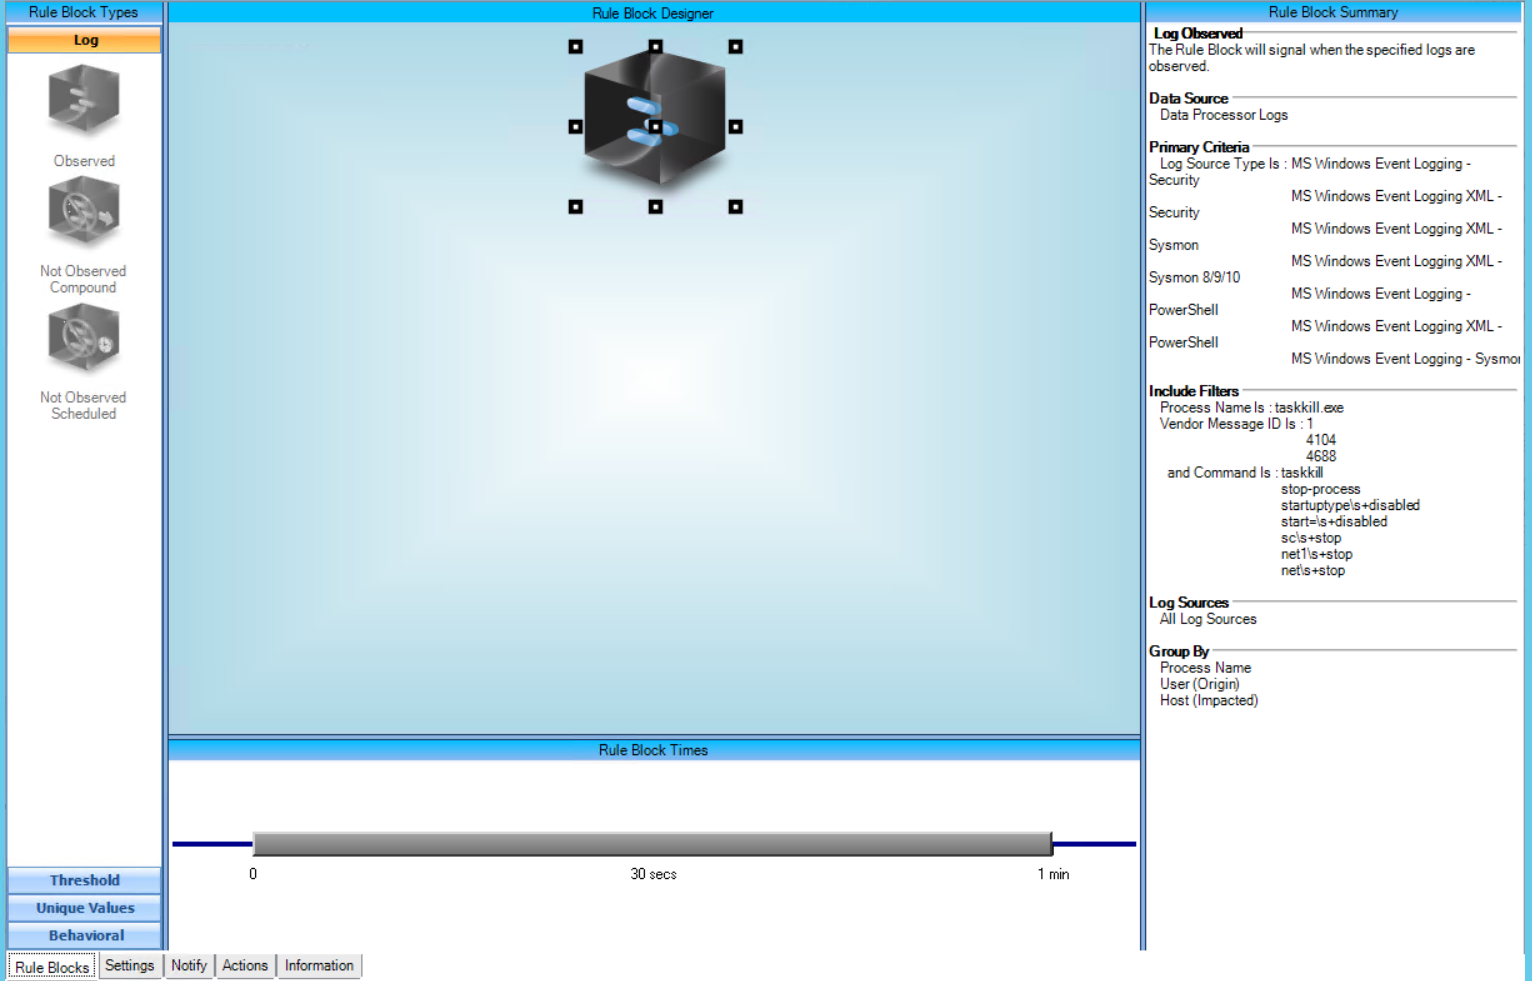This screenshot has width=1532, height=981.
Task: Select the Not Observed Scheduled block icon
Action: [x=84, y=339]
